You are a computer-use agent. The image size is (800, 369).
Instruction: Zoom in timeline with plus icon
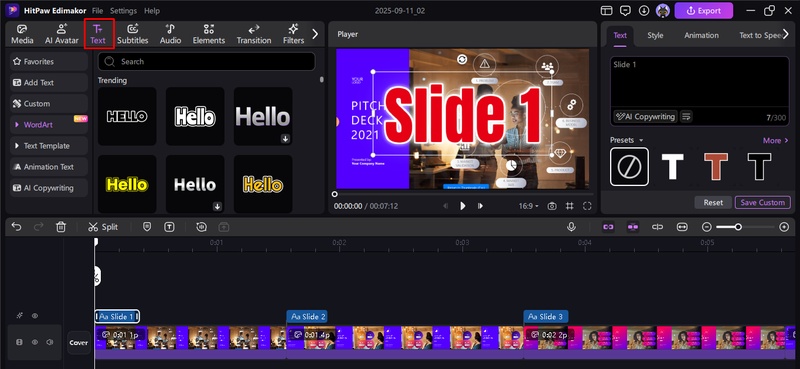[784, 227]
